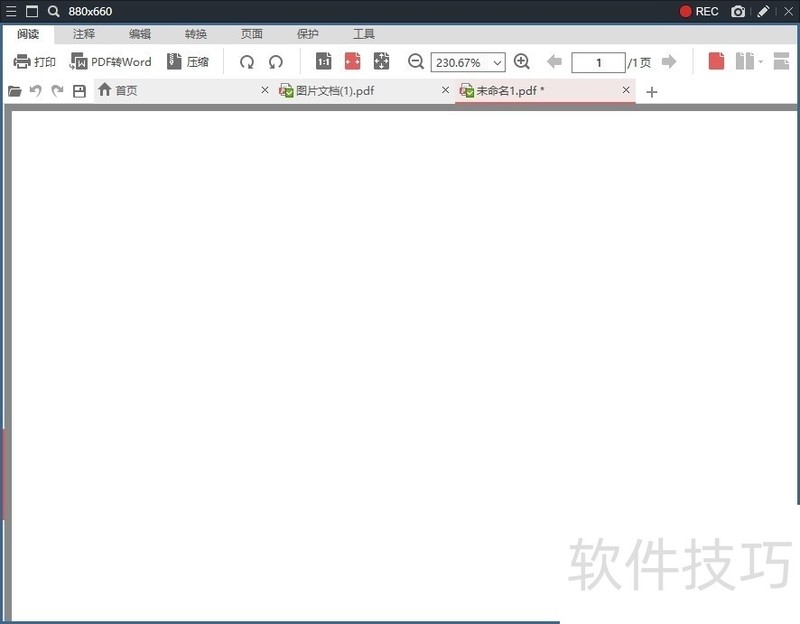The image size is (800, 624).
Task: Click the redo arrow icon
Action: pos(57,91)
